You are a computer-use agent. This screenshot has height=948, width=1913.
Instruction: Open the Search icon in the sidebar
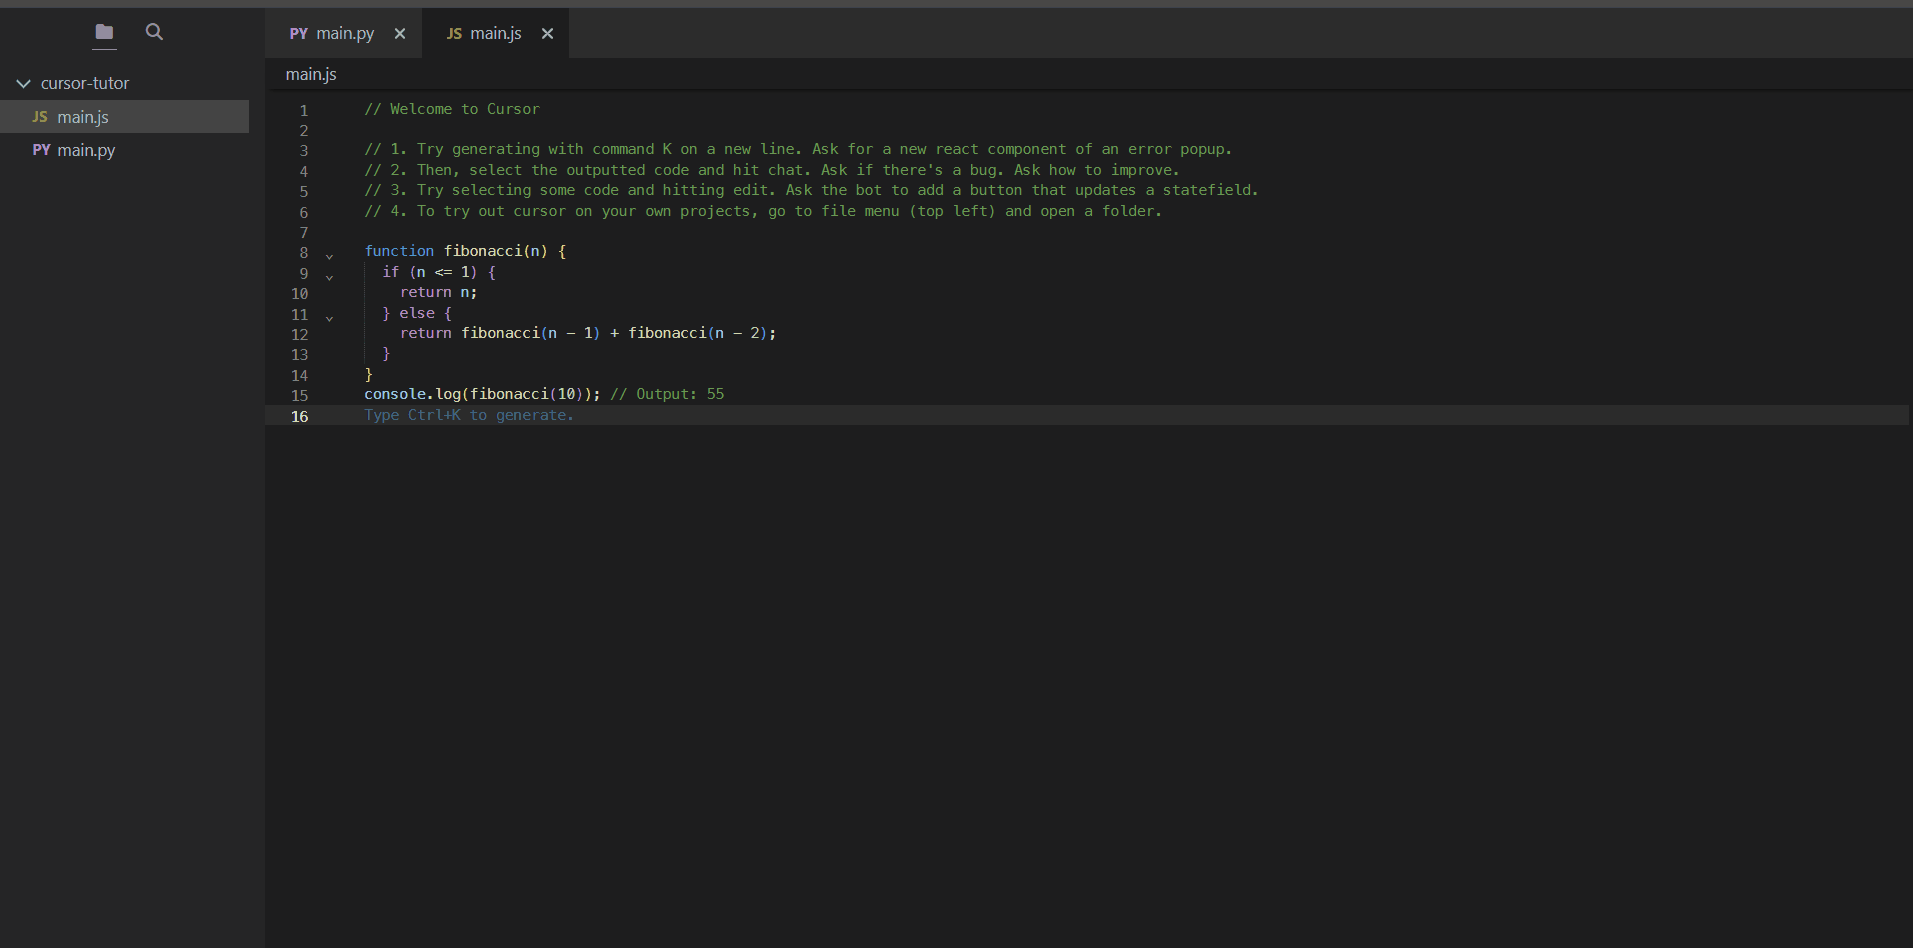pyautogui.click(x=154, y=32)
